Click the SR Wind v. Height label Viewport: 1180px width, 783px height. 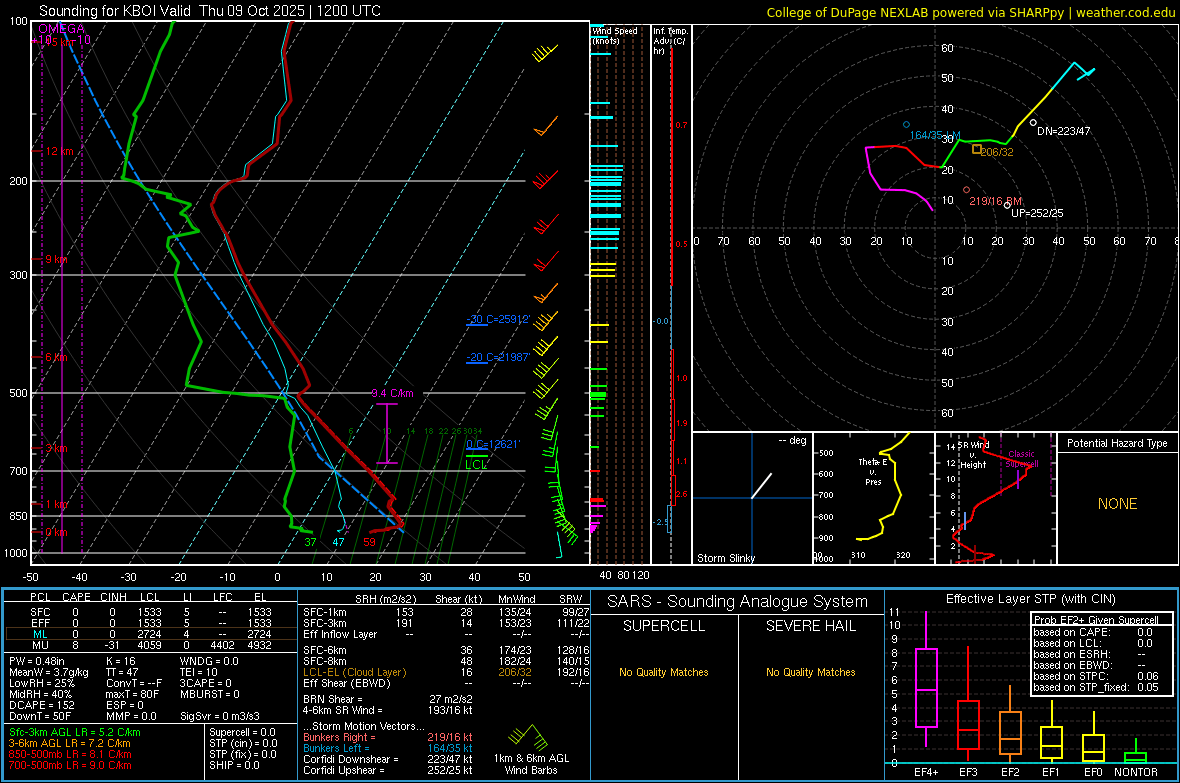pos(974,455)
